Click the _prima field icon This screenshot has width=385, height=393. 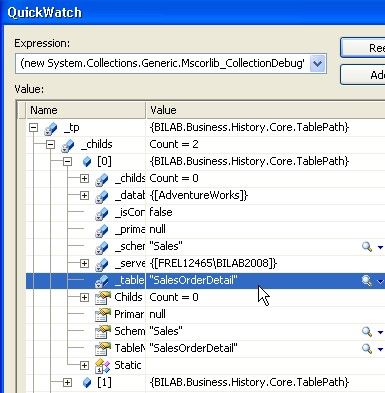point(102,230)
